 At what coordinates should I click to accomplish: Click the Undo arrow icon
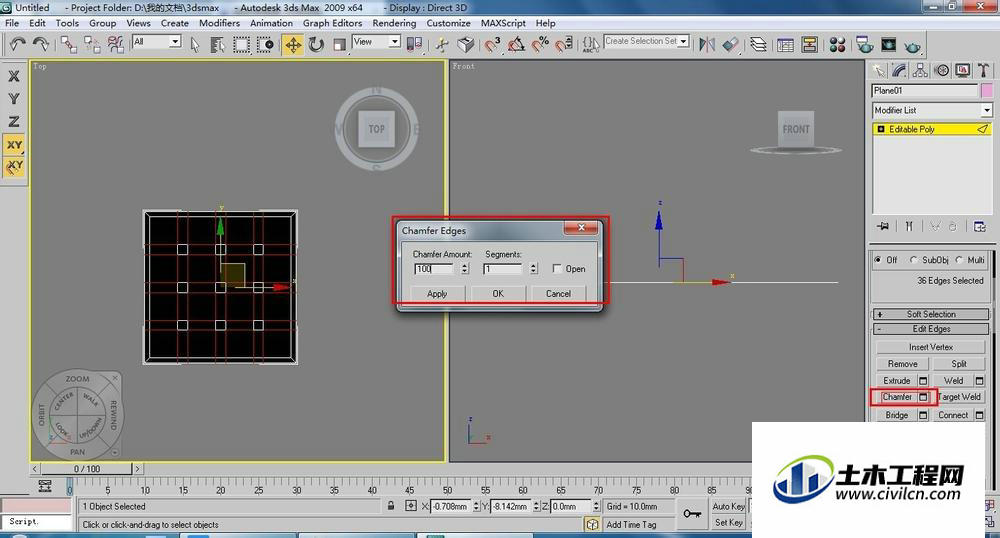tap(17, 44)
